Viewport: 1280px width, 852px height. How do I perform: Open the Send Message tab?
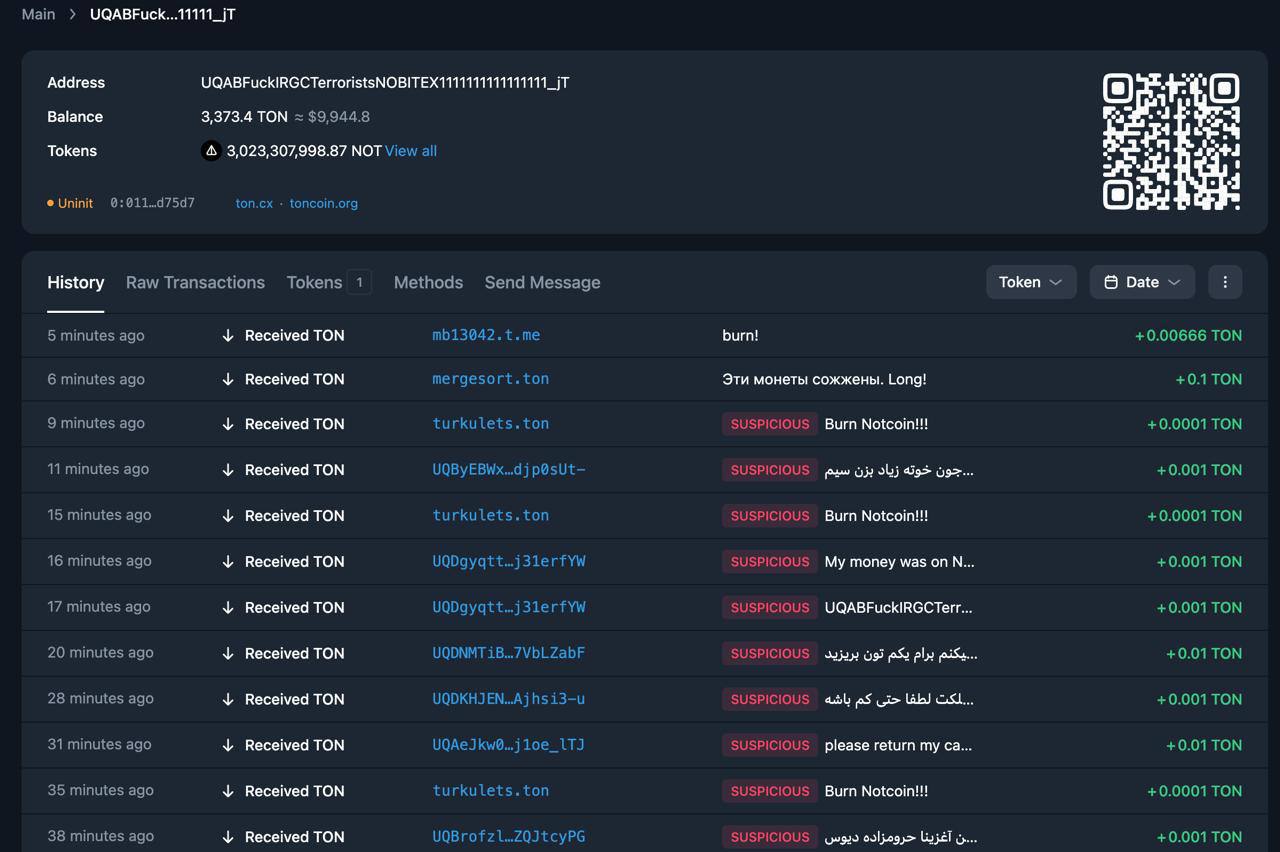tap(542, 282)
